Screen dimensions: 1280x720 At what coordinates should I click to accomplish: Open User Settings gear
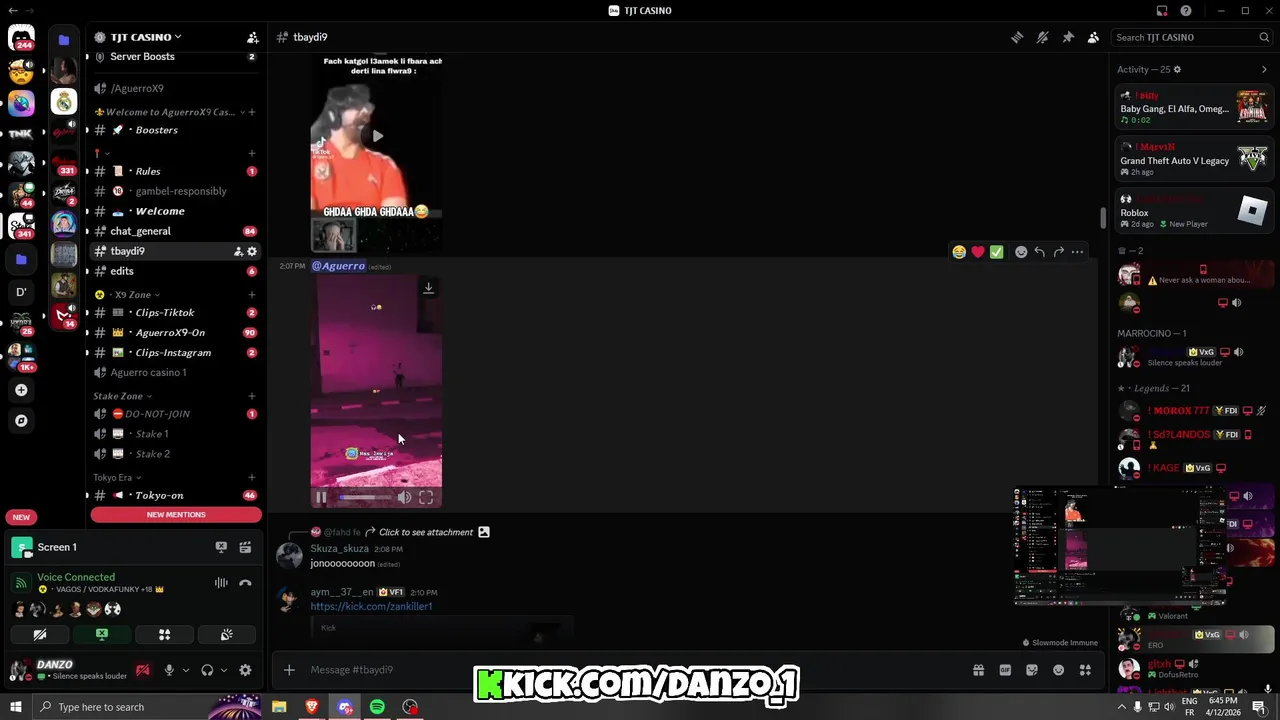click(x=245, y=670)
